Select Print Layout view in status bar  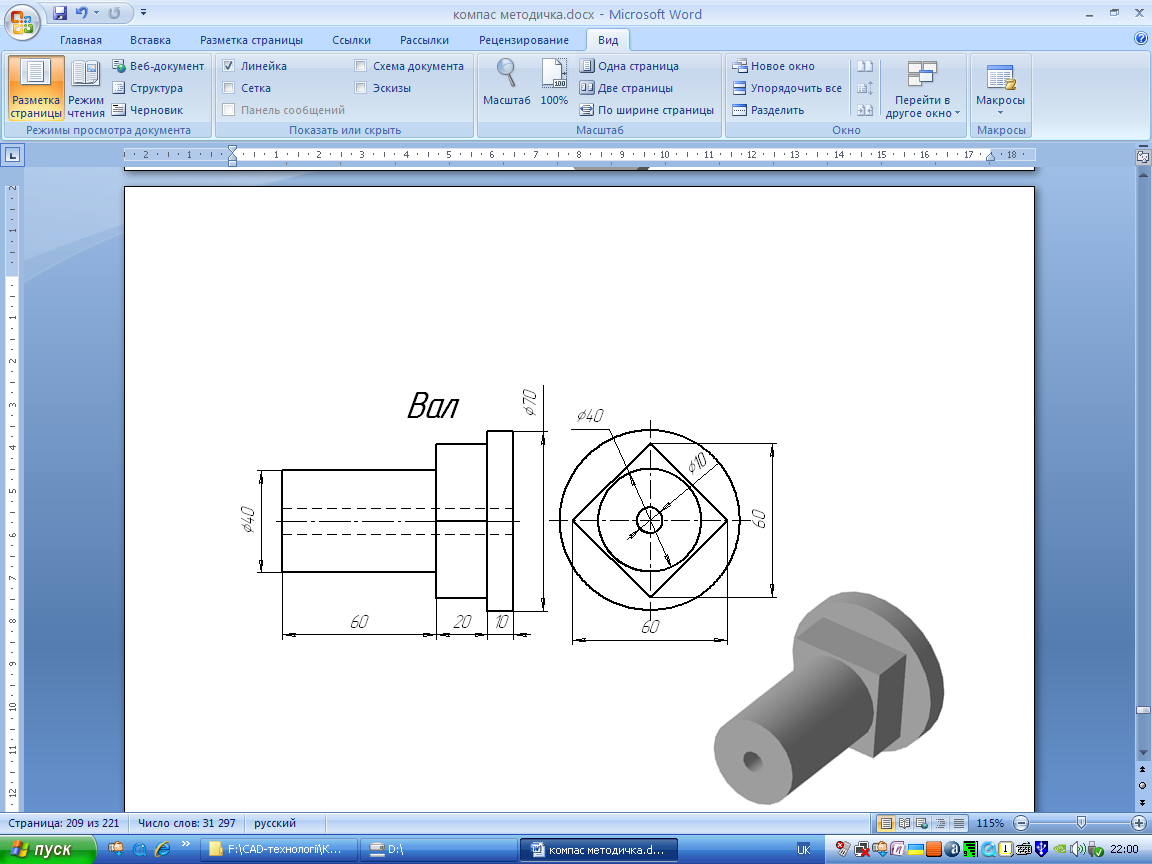click(x=887, y=824)
